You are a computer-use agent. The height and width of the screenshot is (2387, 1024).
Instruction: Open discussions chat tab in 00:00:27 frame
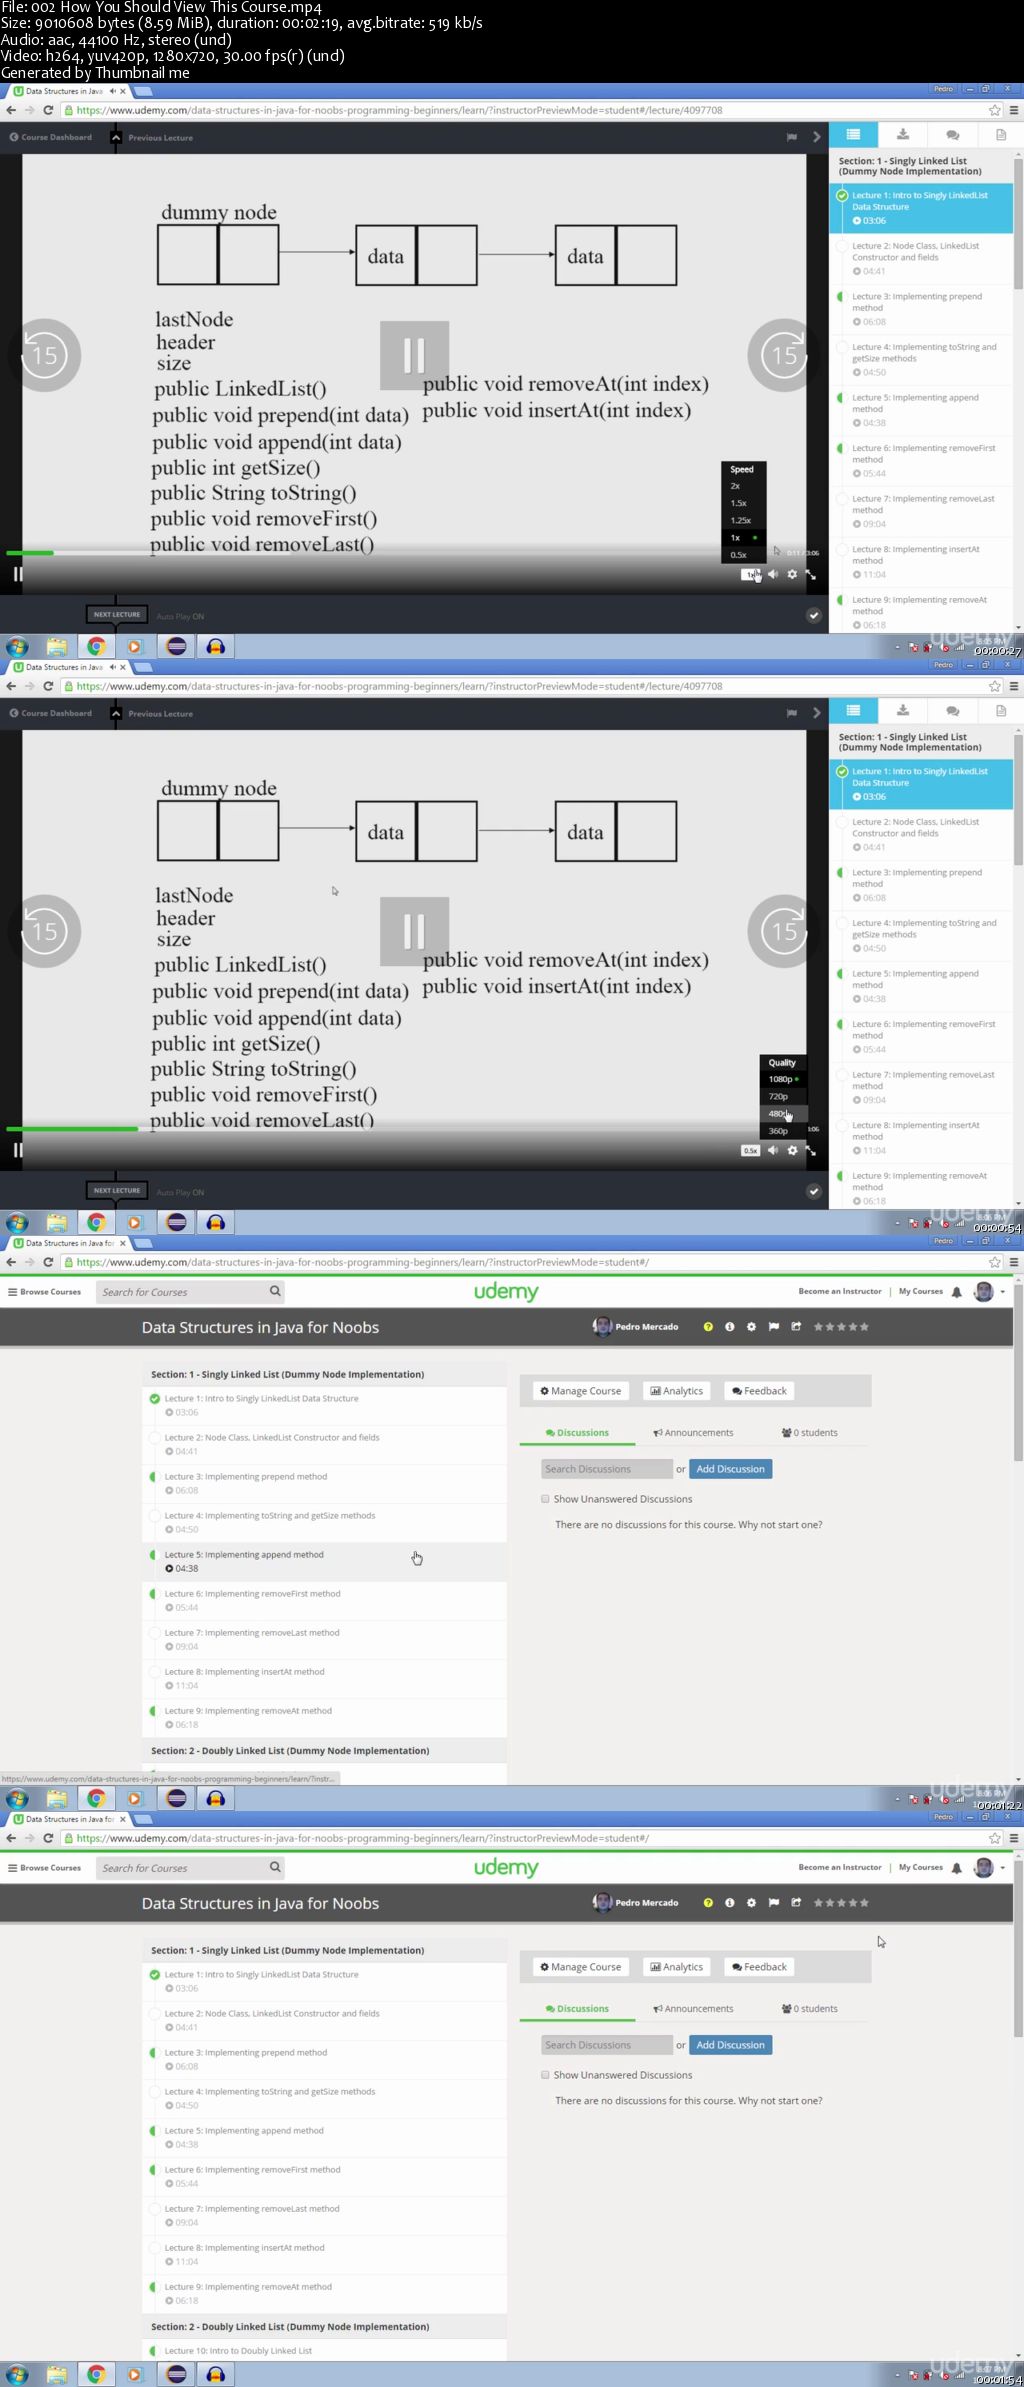click(x=952, y=135)
